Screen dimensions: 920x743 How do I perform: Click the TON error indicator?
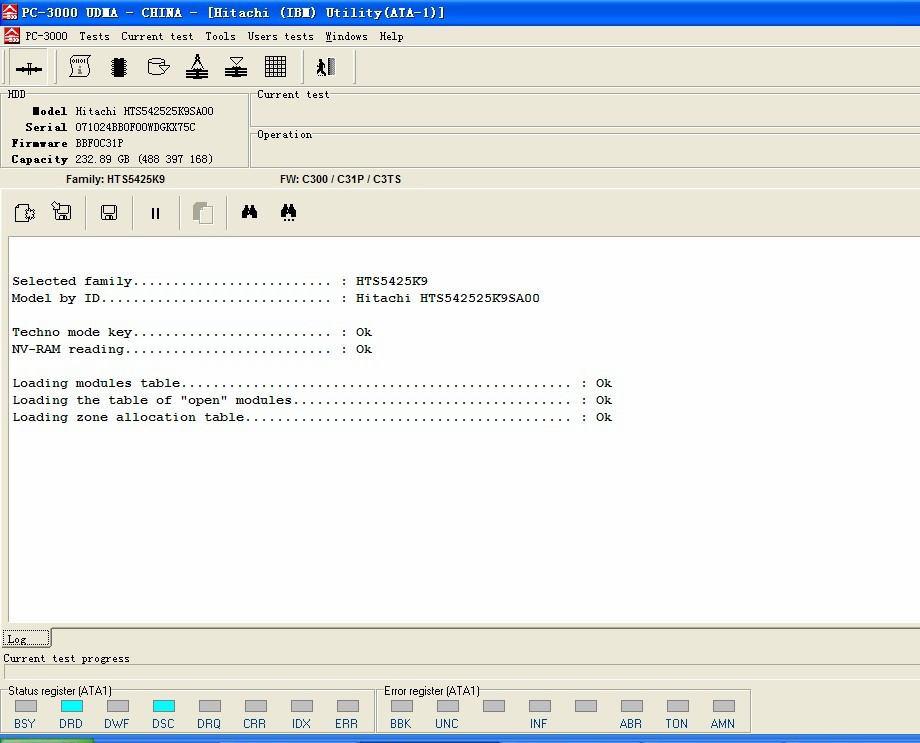coord(678,706)
